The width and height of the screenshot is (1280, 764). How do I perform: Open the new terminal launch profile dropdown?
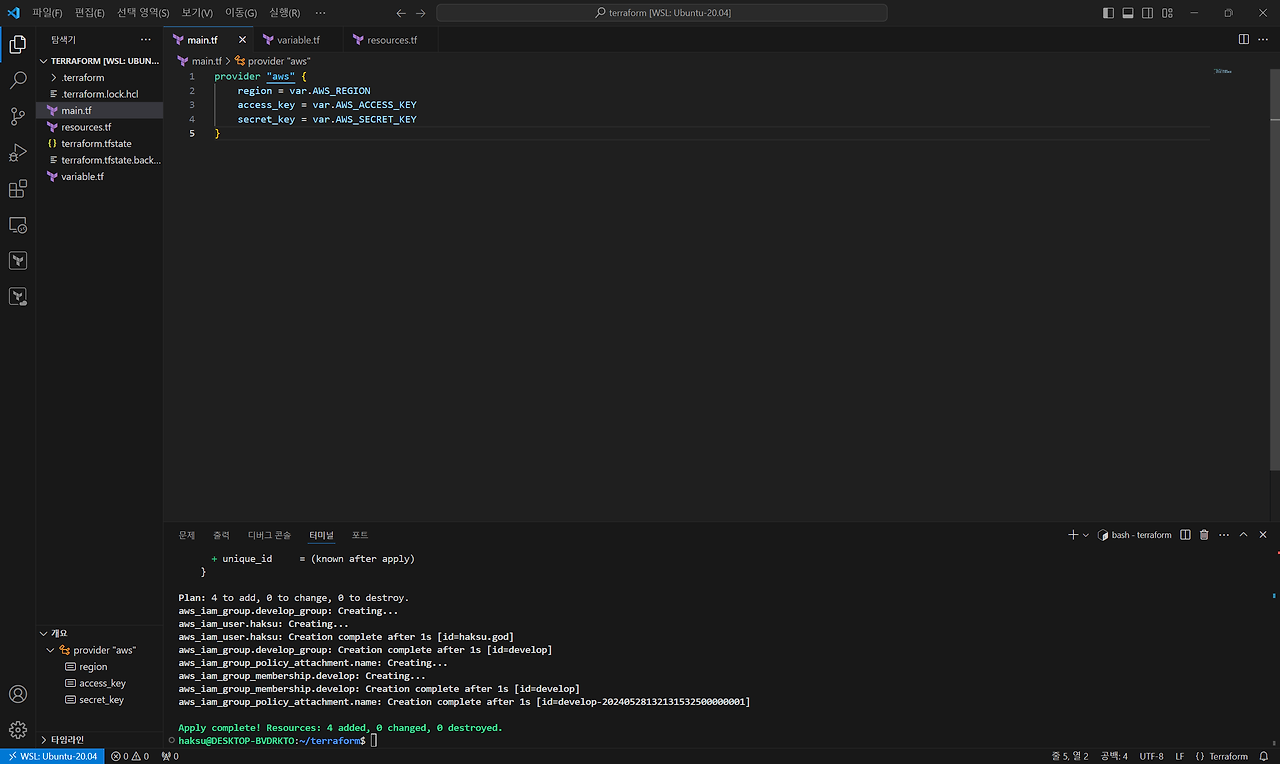(x=1086, y=535)
